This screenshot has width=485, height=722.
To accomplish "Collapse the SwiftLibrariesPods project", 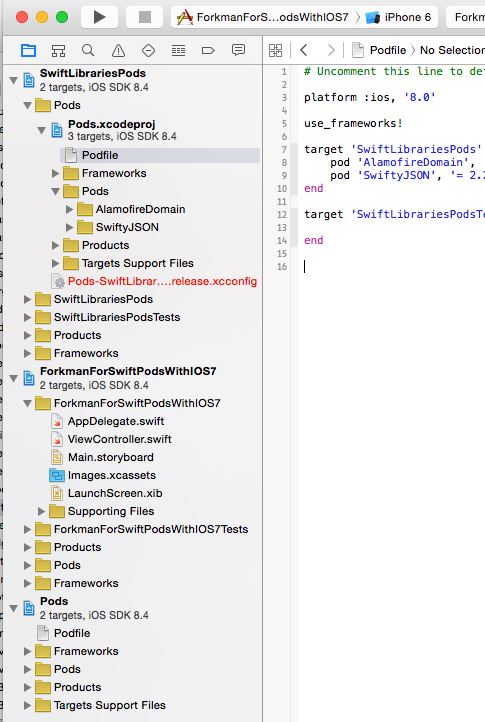I will (14, 81).
